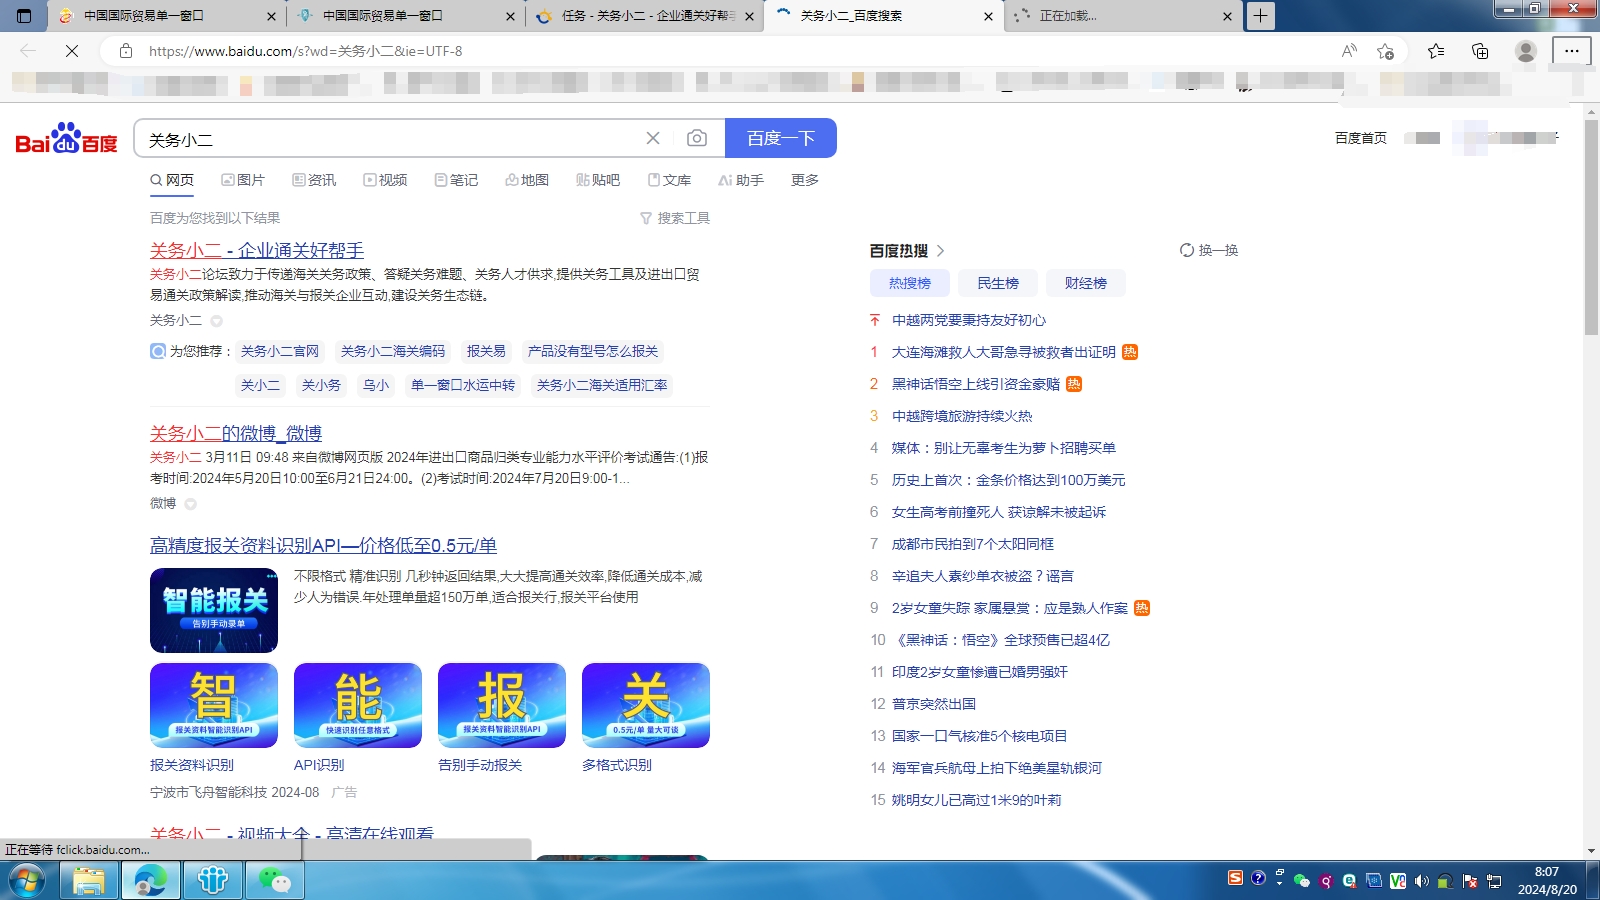This screenshot has width=1600, height=900.
Task: Select the 网页 search tab
Action: point(172,180)
